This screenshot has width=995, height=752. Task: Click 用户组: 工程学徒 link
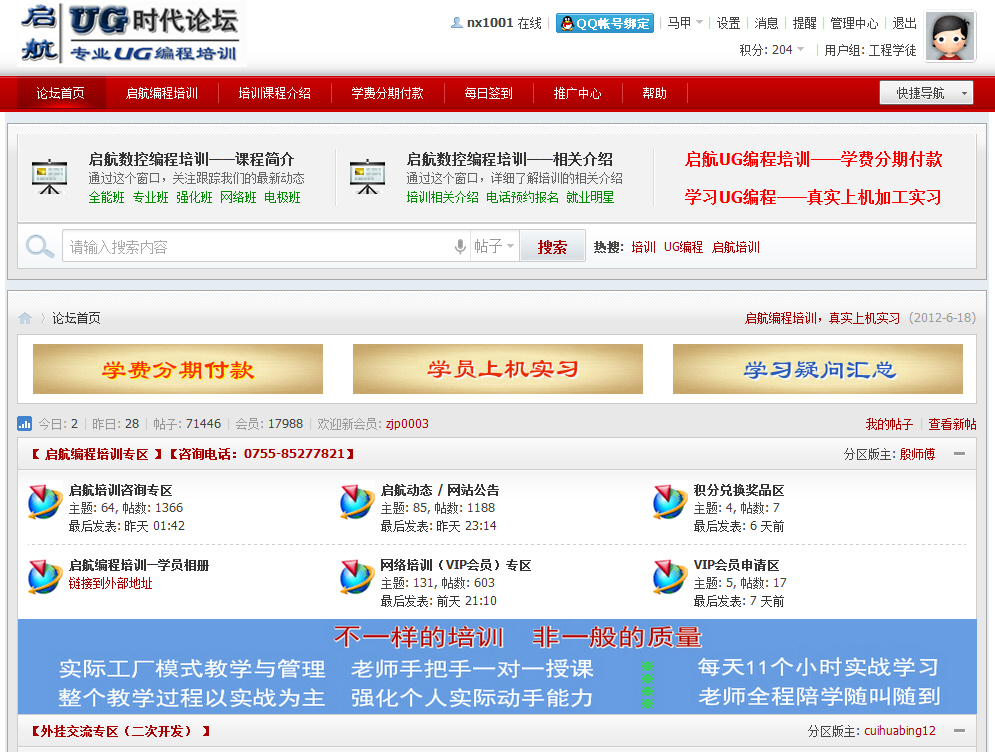[870, 50]
